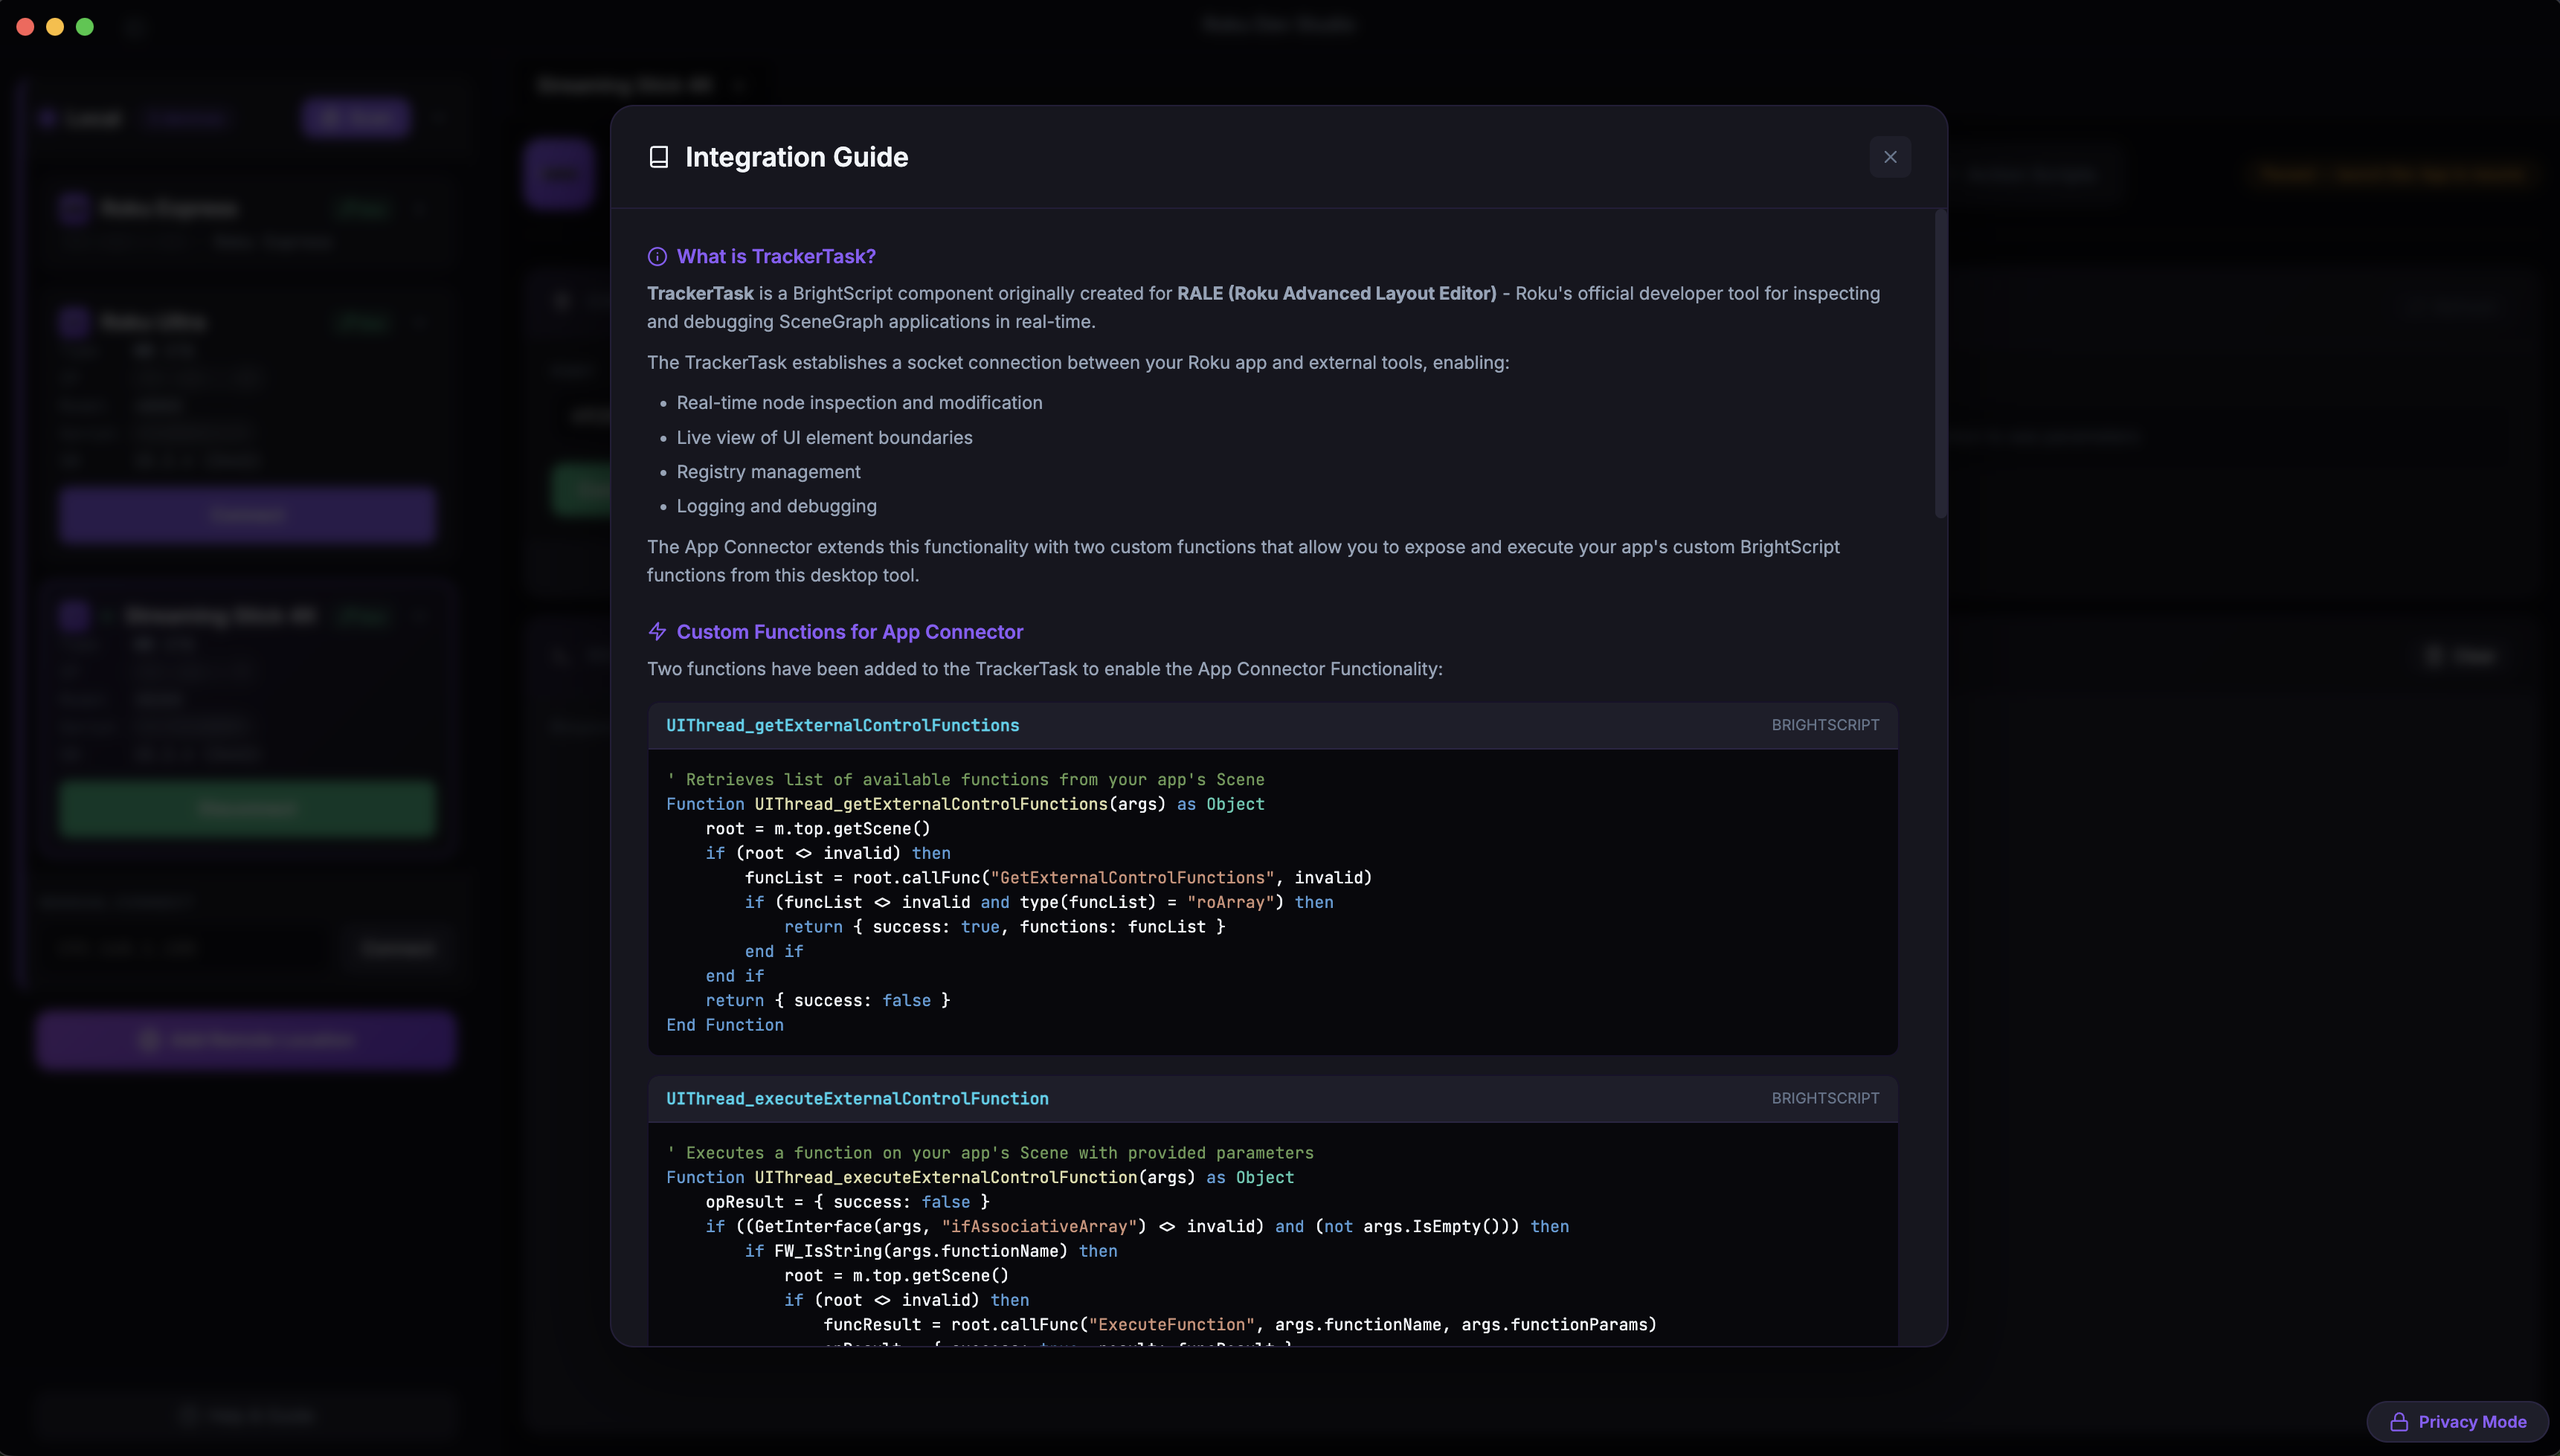Click the lock icon in Privacy Mode
Screen dimensions: 2560x1456
2398,1421
